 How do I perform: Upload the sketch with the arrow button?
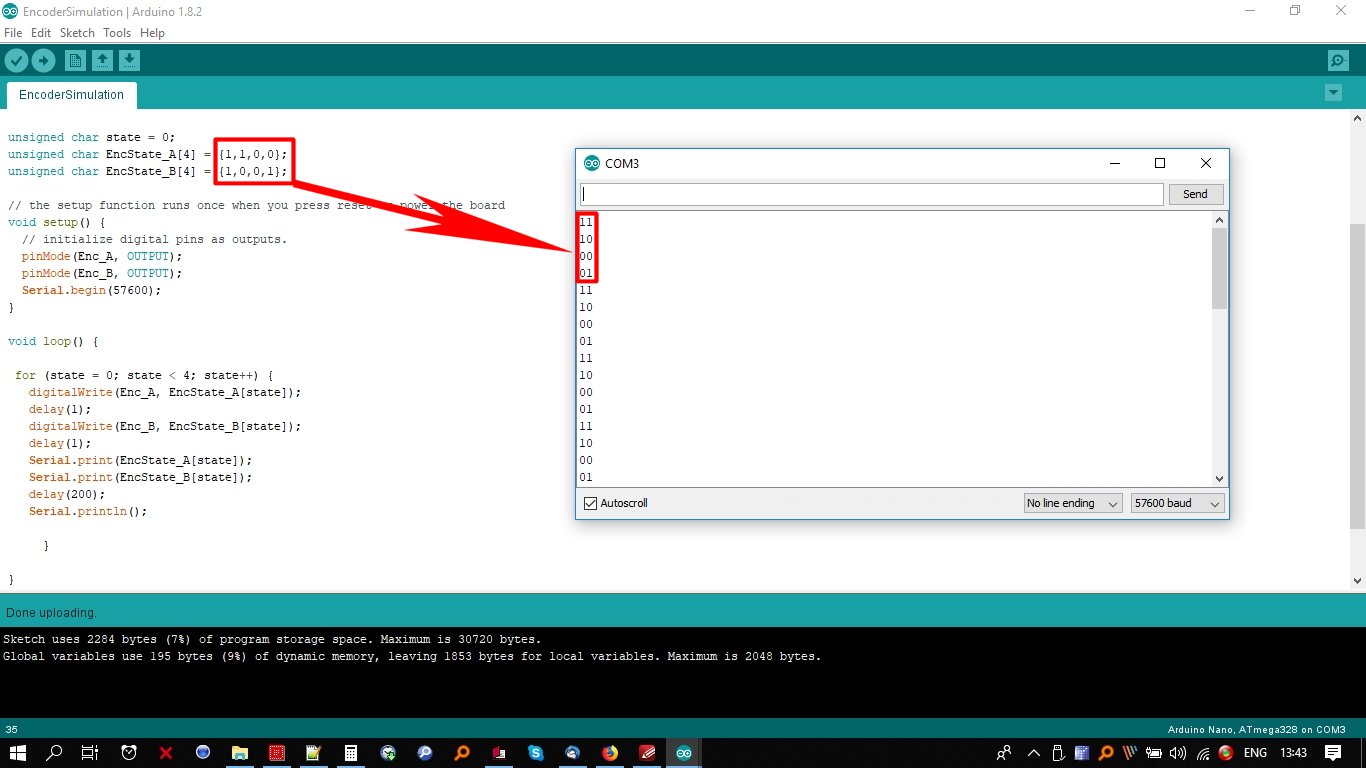(x=43, y=61)
